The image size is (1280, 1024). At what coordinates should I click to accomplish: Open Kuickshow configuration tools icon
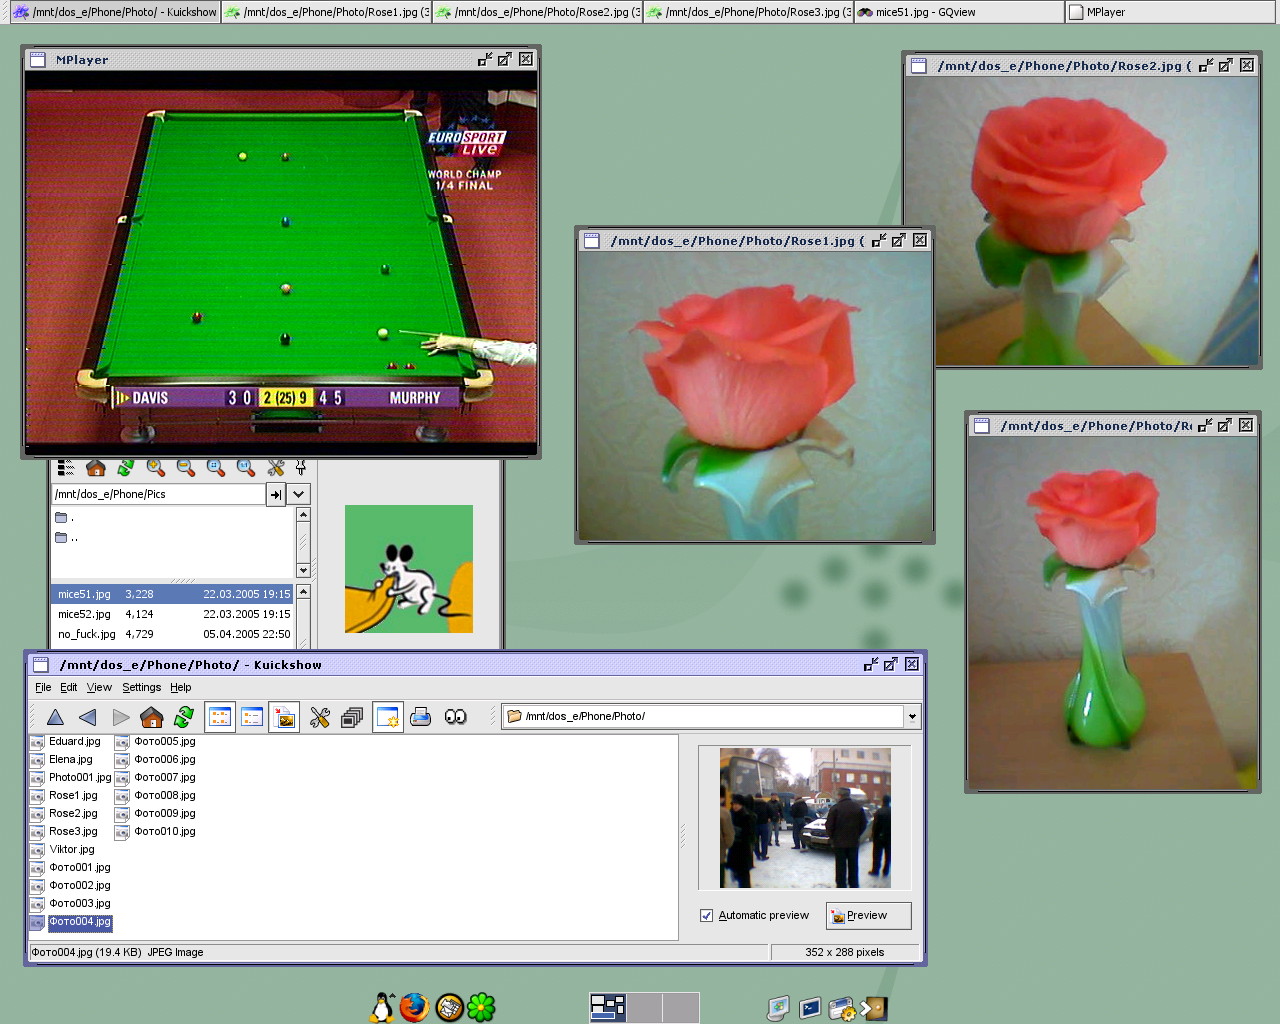pos(320,717)
